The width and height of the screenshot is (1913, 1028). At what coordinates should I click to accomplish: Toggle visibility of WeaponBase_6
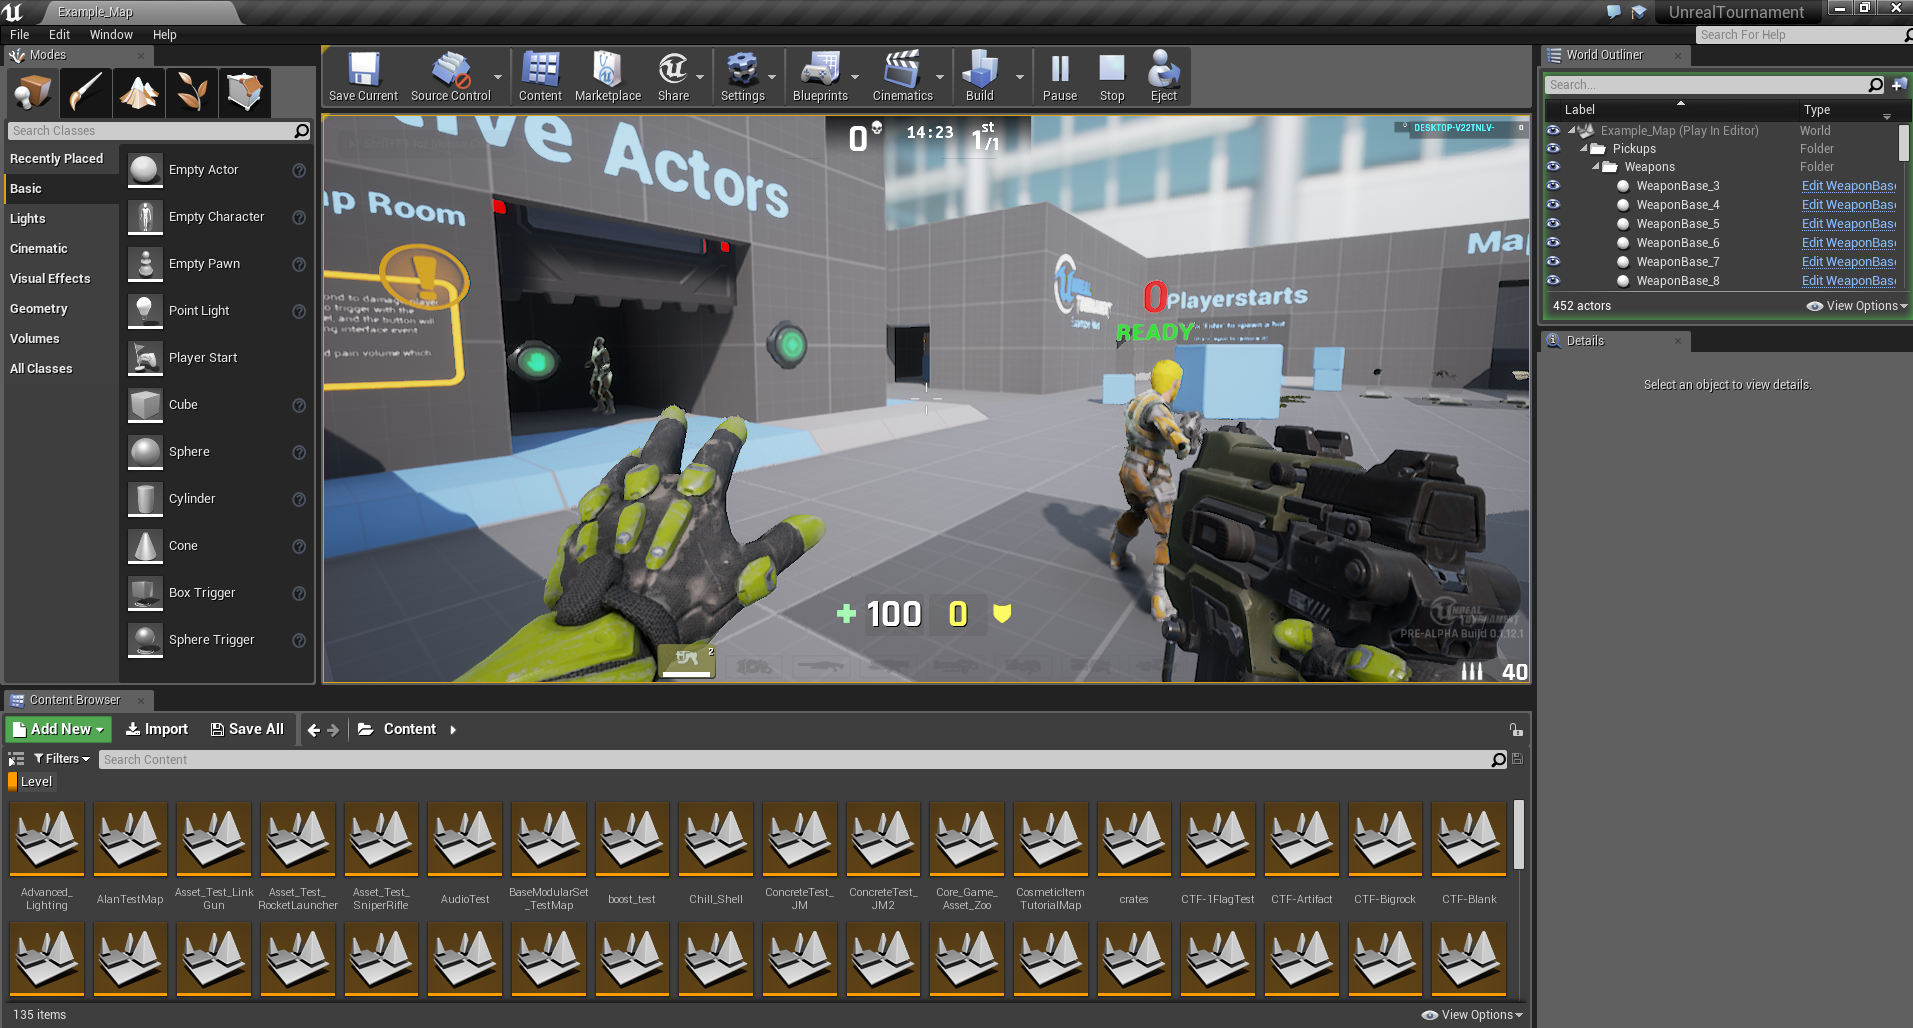[1553, 243]
